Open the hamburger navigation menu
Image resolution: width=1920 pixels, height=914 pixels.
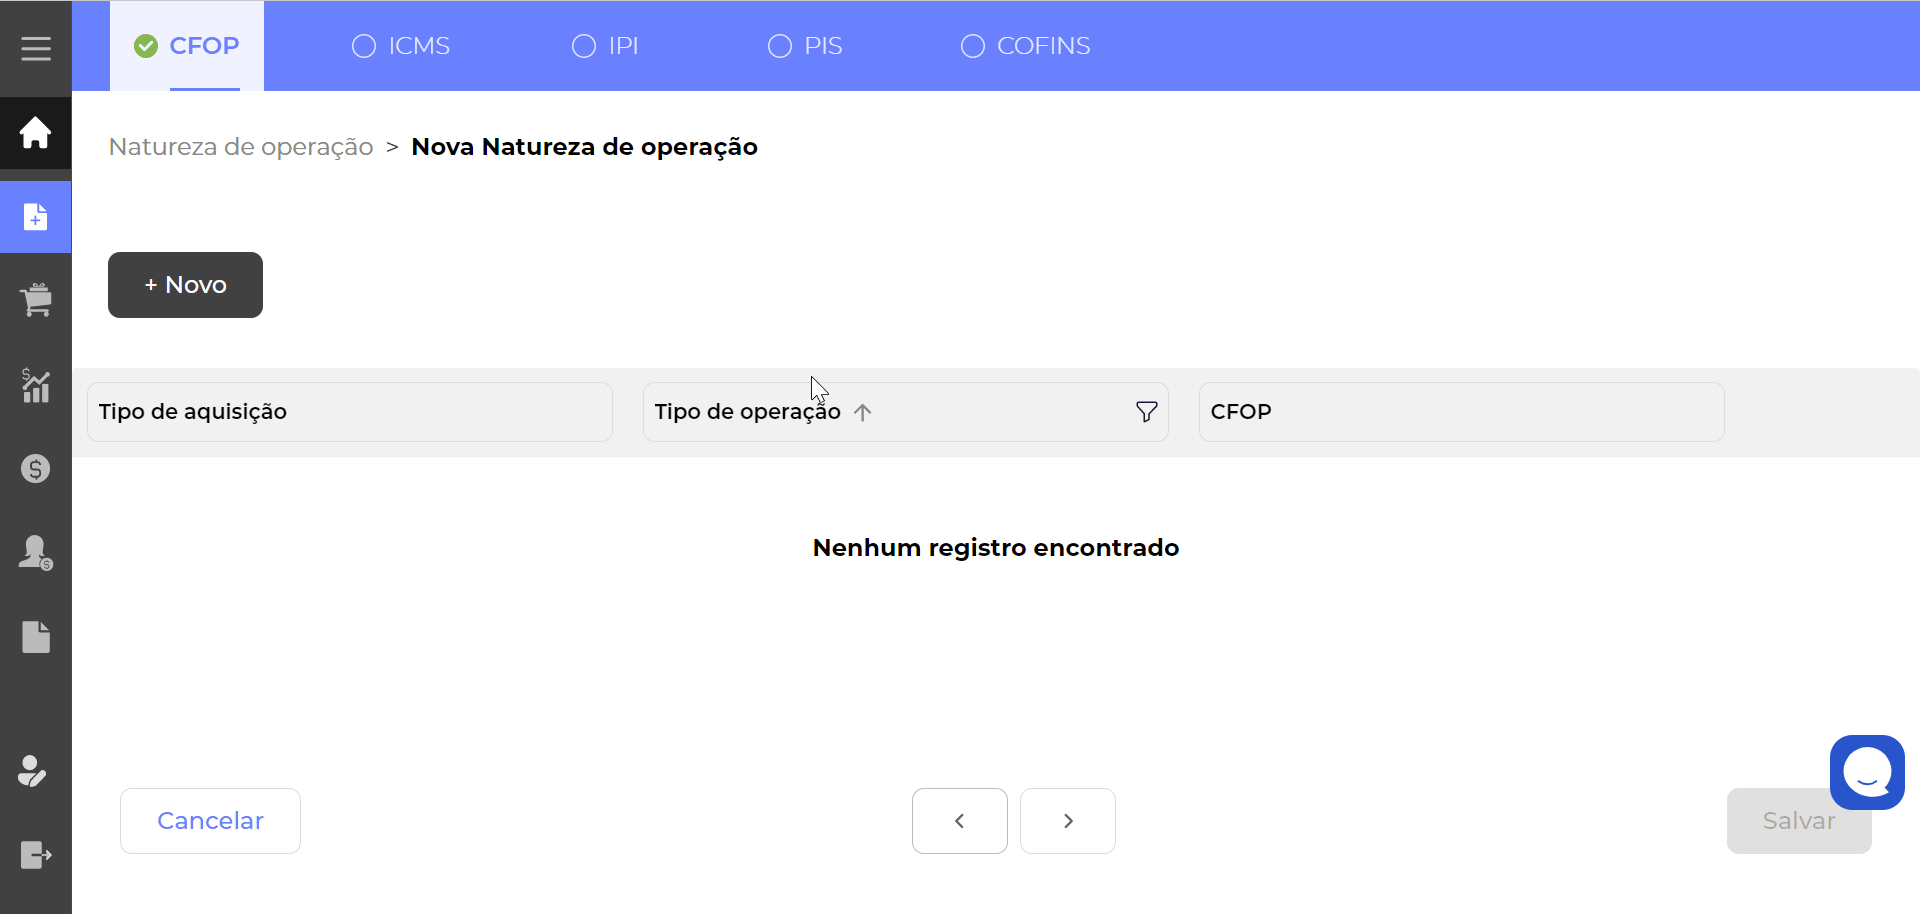tap(36, 47)
